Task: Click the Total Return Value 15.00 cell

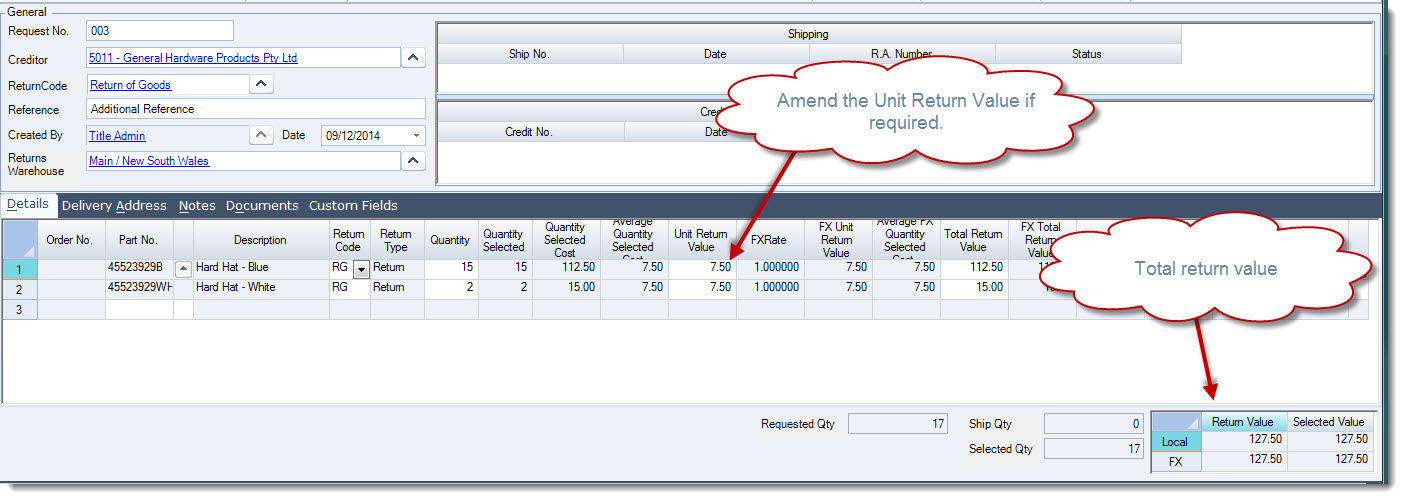Action: 974,289
